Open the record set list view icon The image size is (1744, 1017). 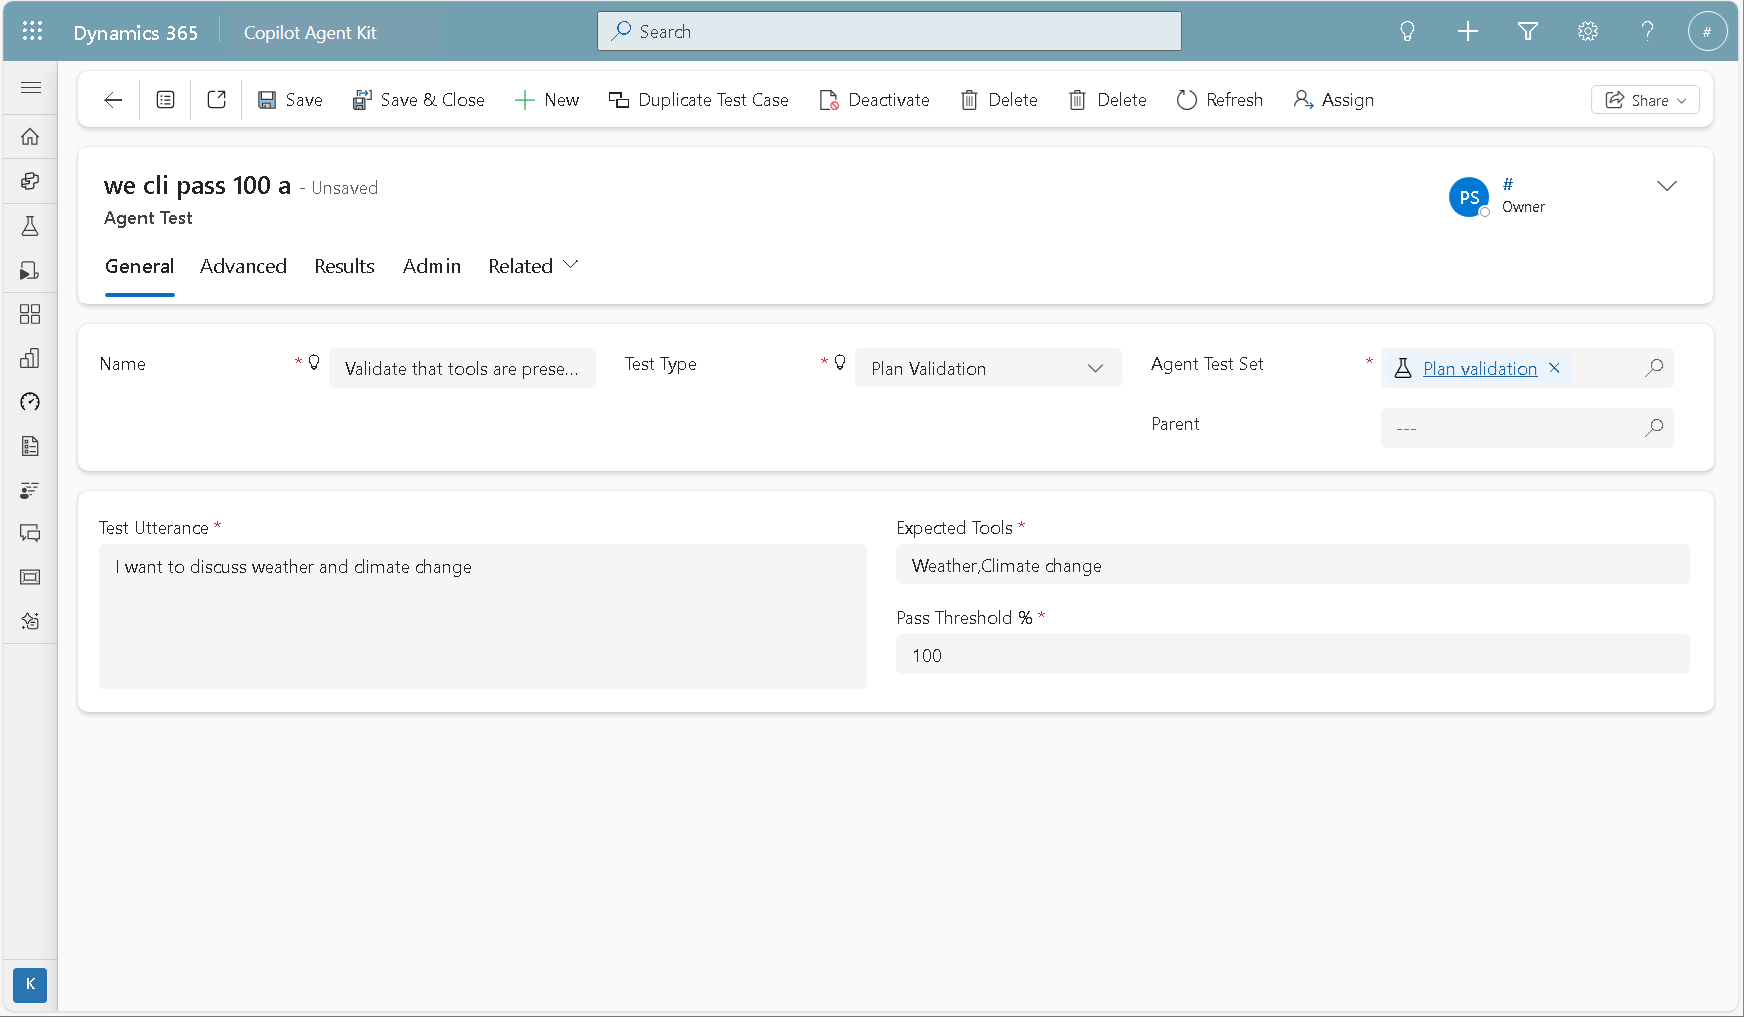coord(166,100)
